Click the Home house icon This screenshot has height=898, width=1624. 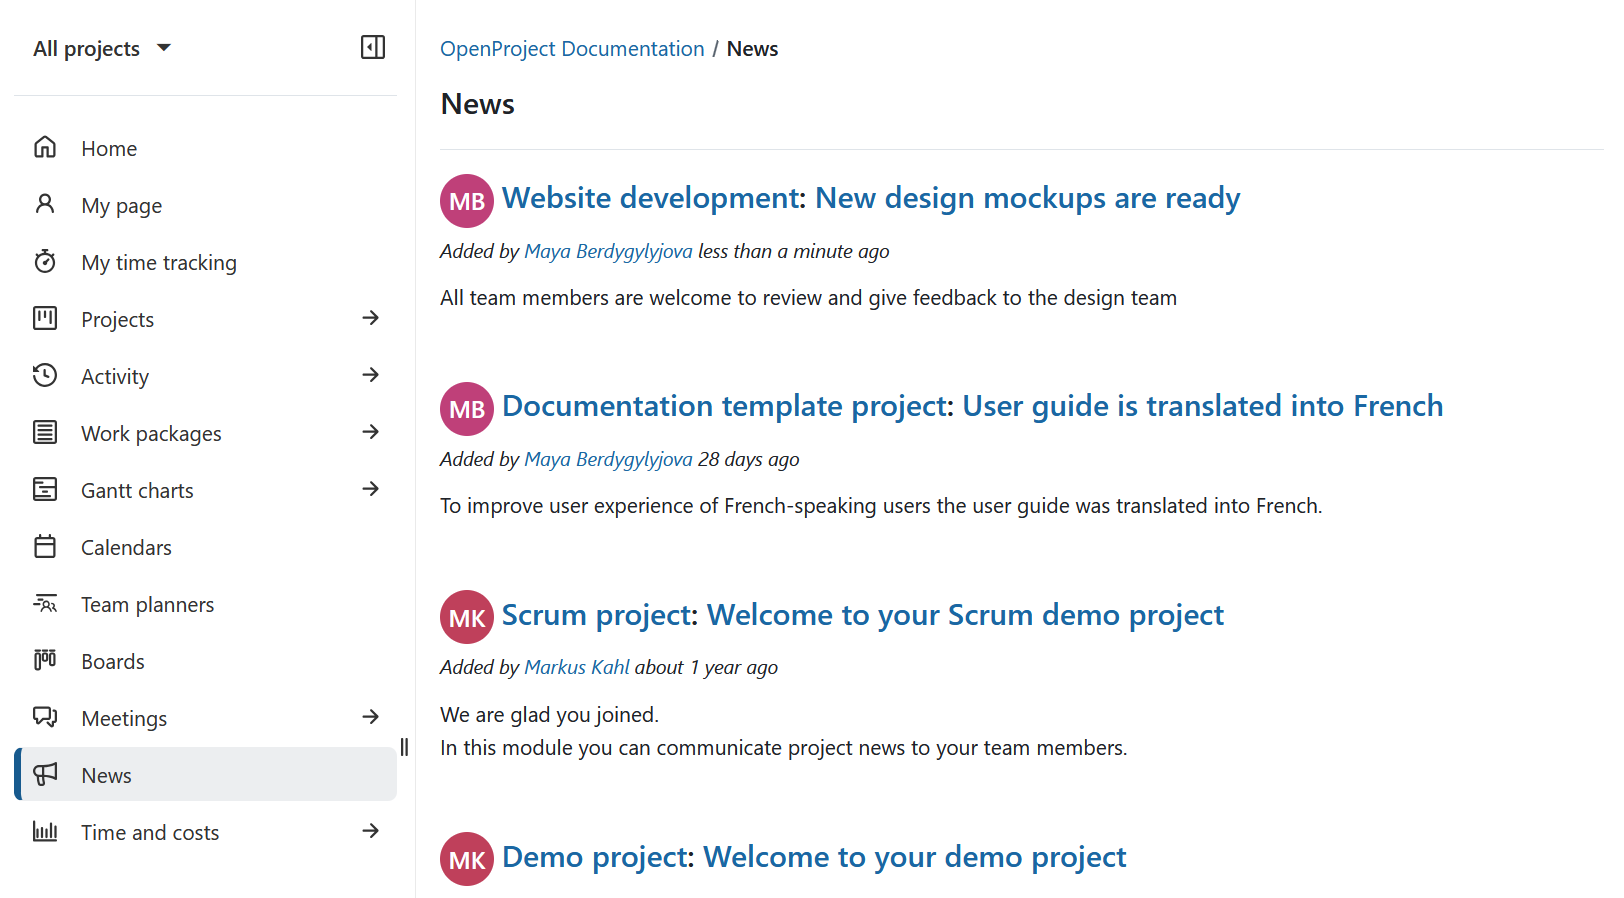click(x=45, y=148)
